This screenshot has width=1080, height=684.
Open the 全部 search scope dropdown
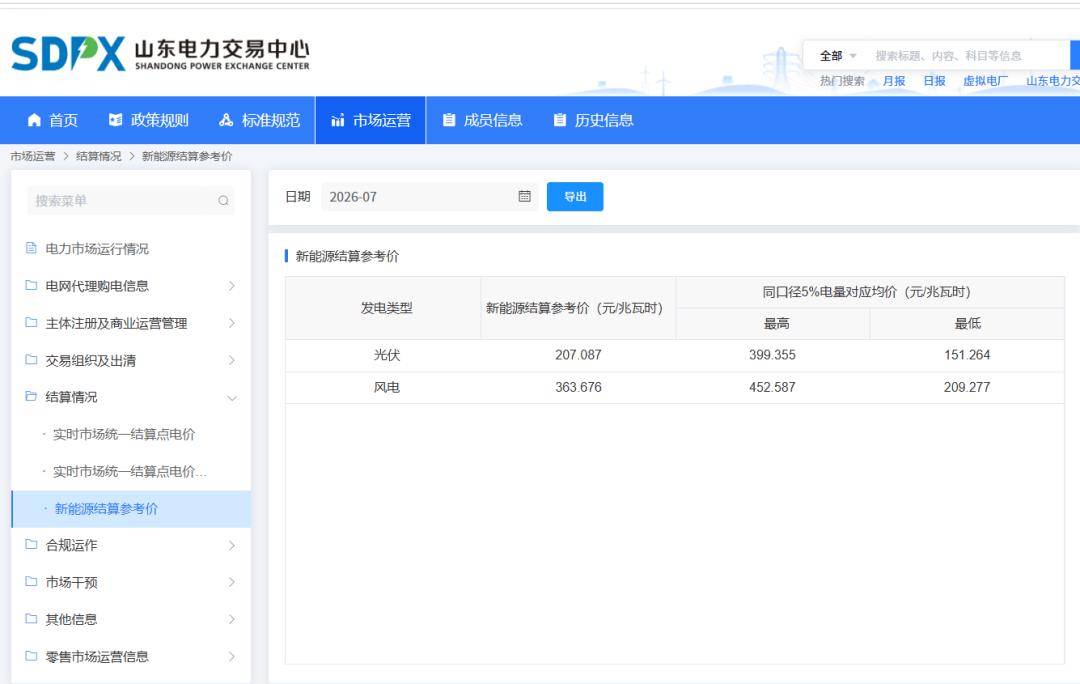838,56
